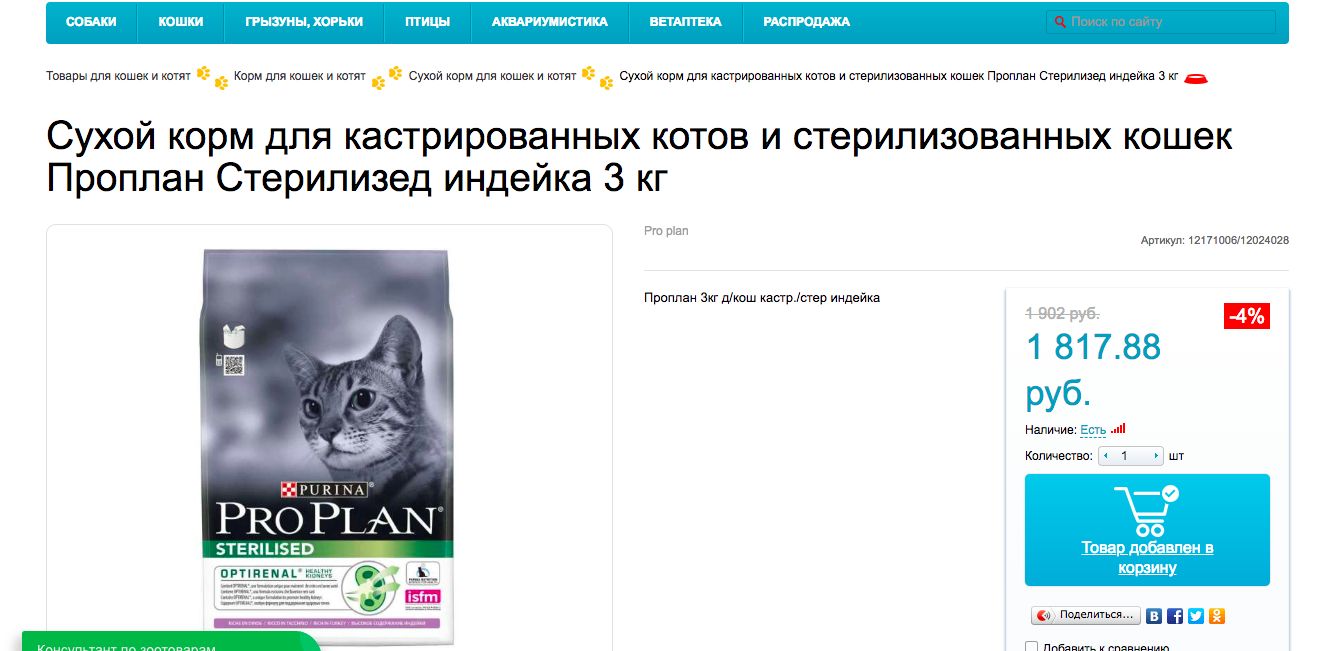This screenshot has height=651, width=1338.
Task: Tick the 'Добавить к сравнению' checkbox
Action: [1032, 647]
